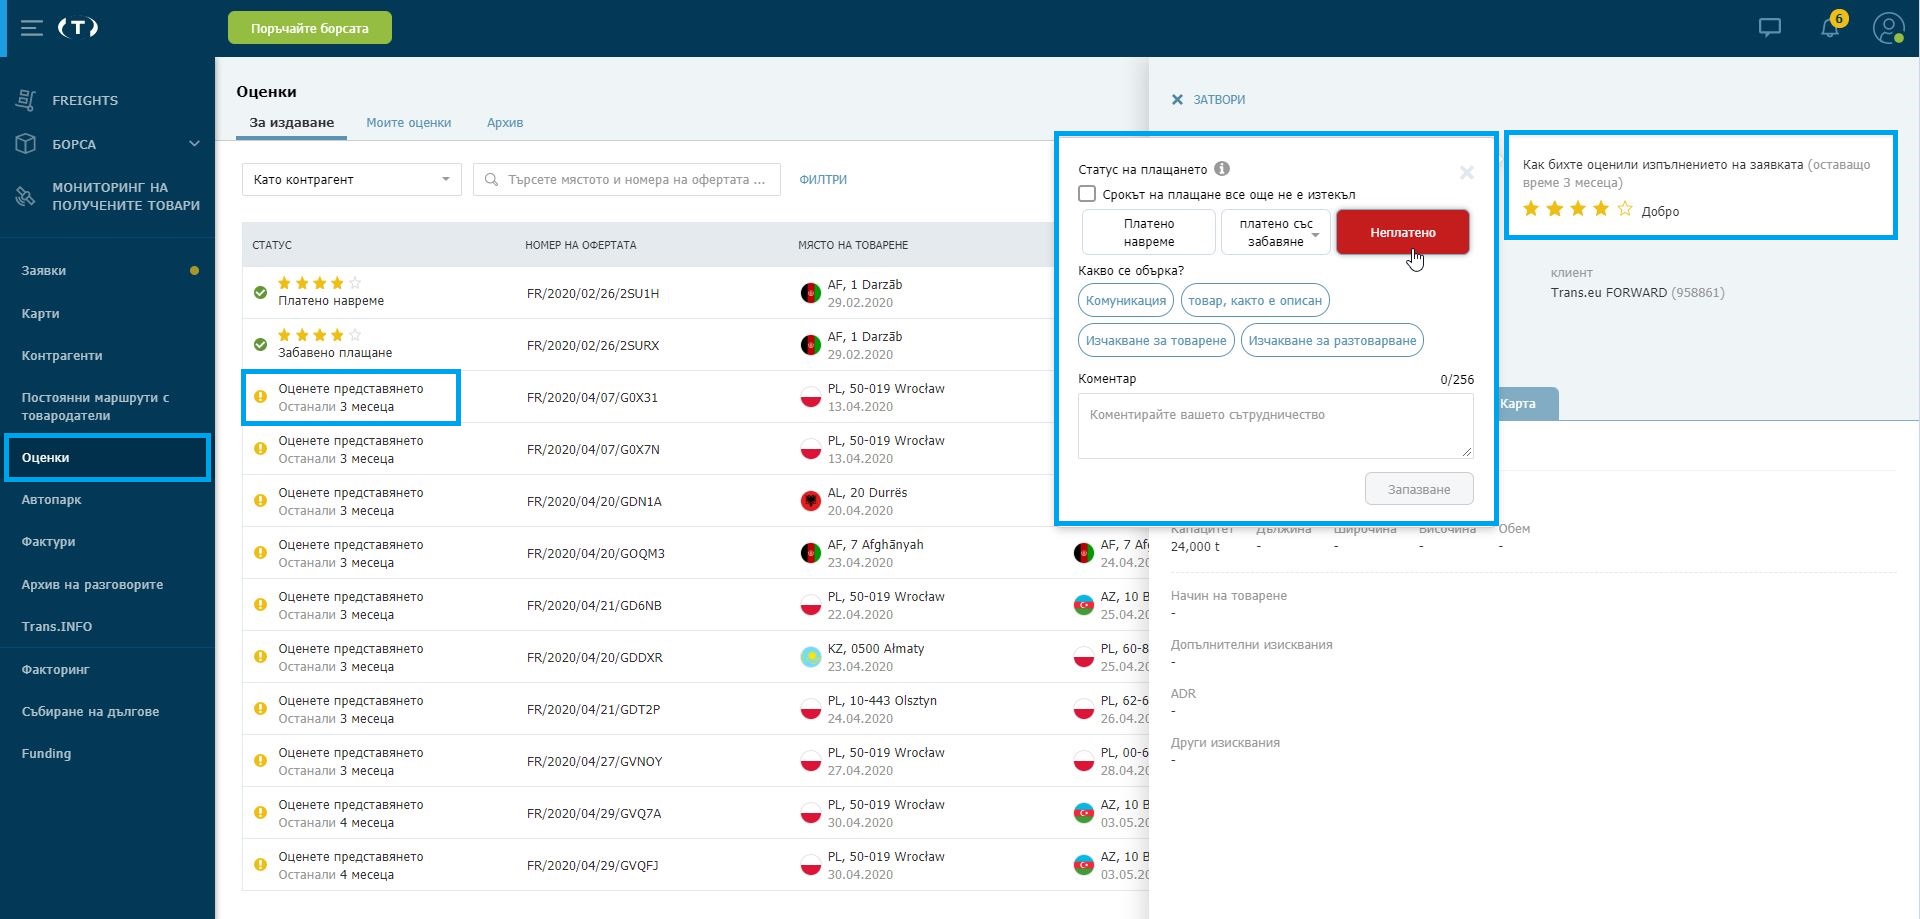Click the 'ЗАТВОРИ' close link

pos(1219,100)
